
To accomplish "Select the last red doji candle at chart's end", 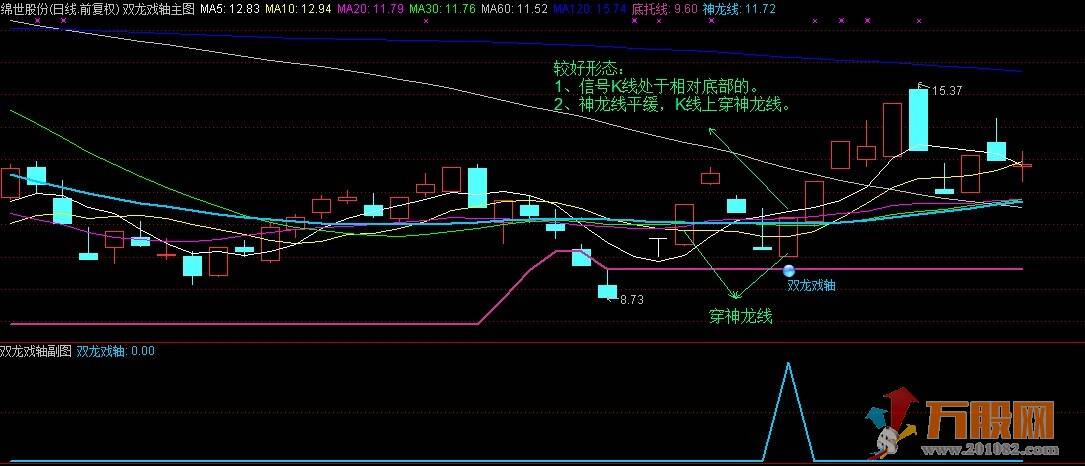I will point(1023,165).
